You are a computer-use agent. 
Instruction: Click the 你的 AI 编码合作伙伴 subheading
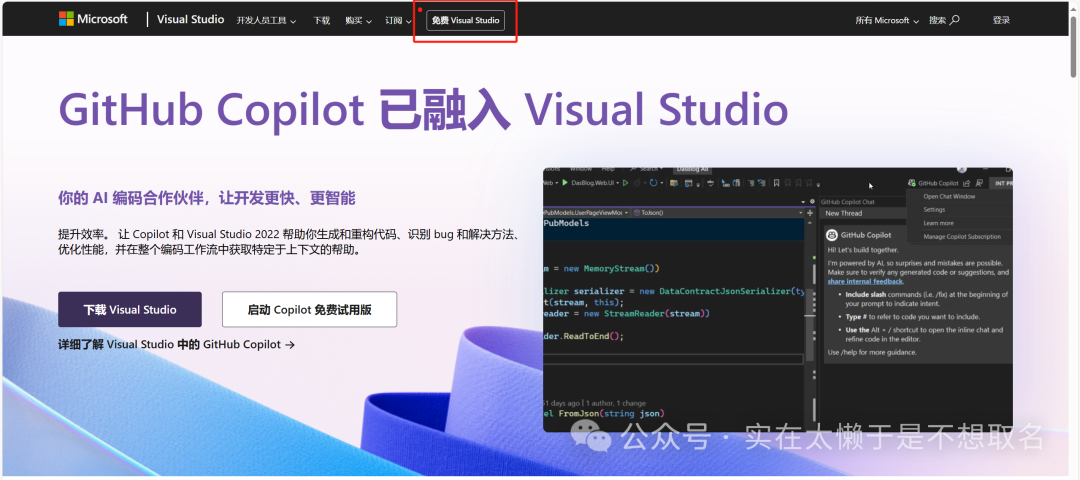207,198
